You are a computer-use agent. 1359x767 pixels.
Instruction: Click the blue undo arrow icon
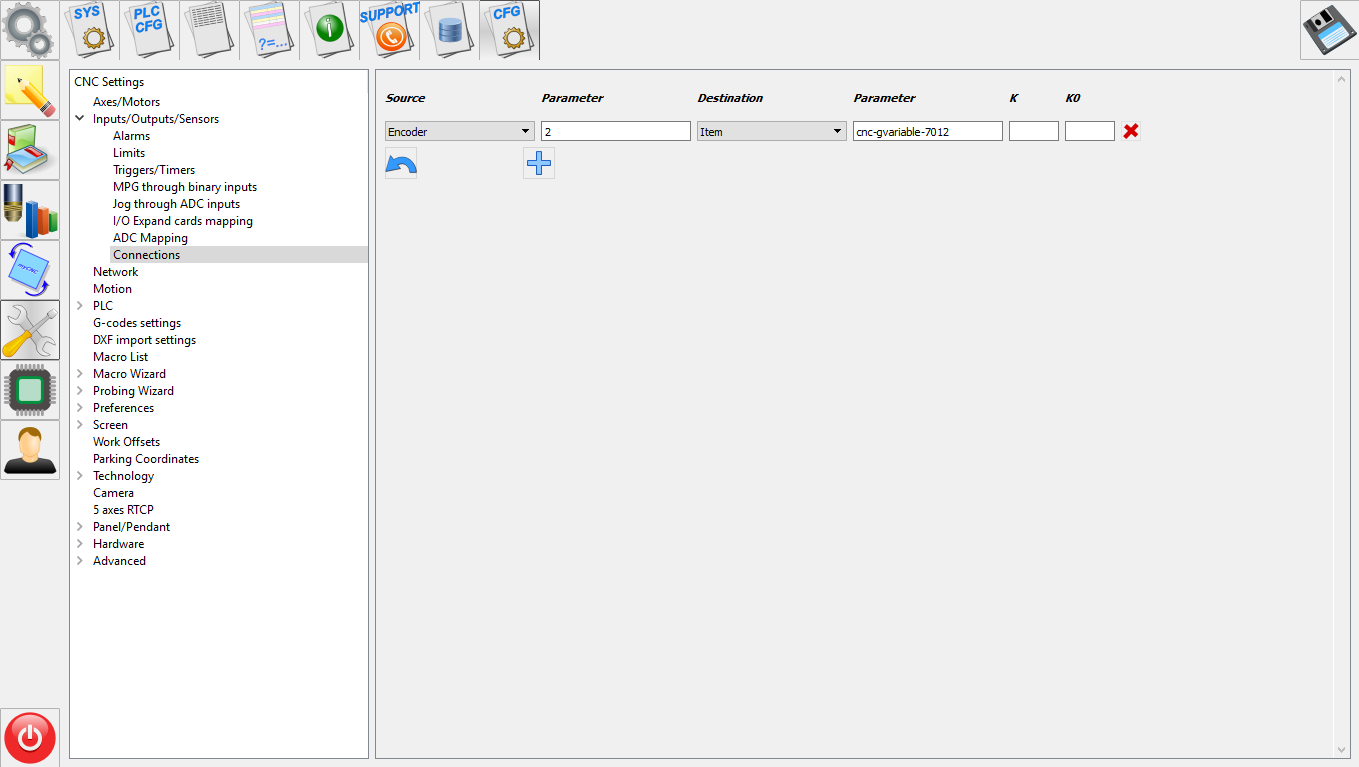tap(401, 163)
